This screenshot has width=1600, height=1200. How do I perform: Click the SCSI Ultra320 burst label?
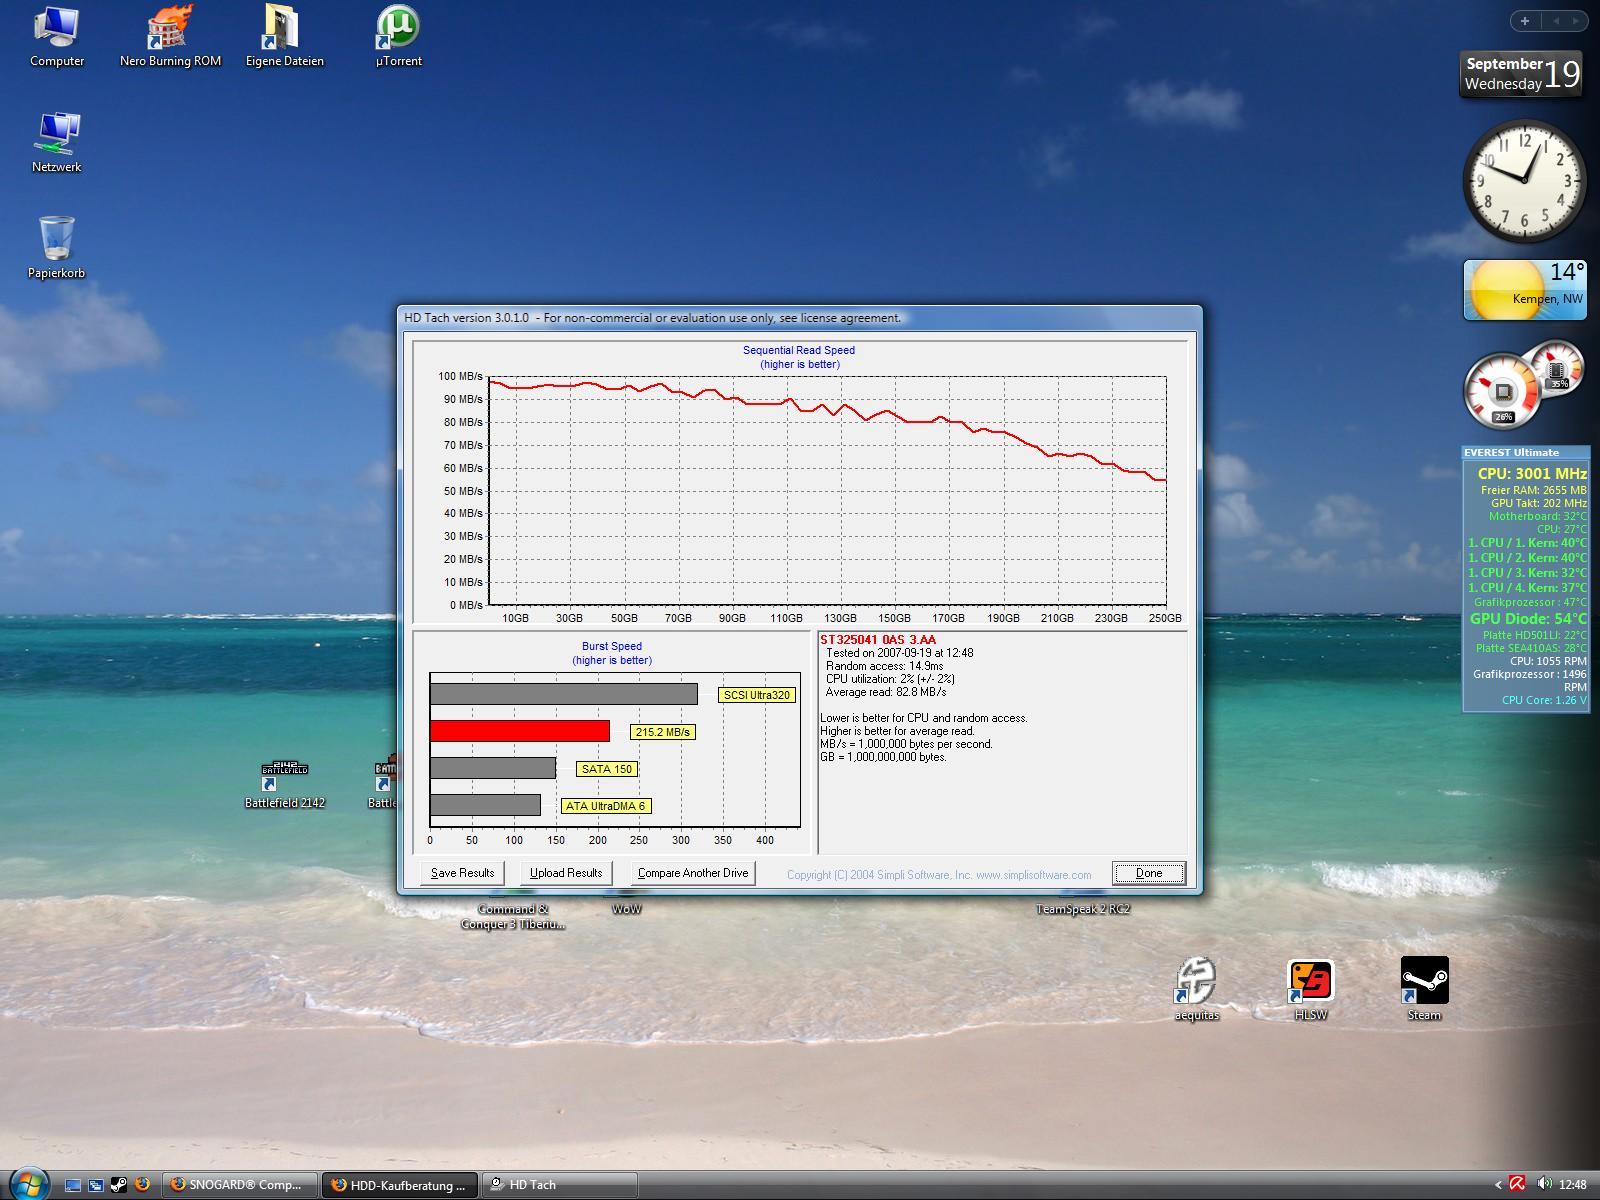[757, 695]
